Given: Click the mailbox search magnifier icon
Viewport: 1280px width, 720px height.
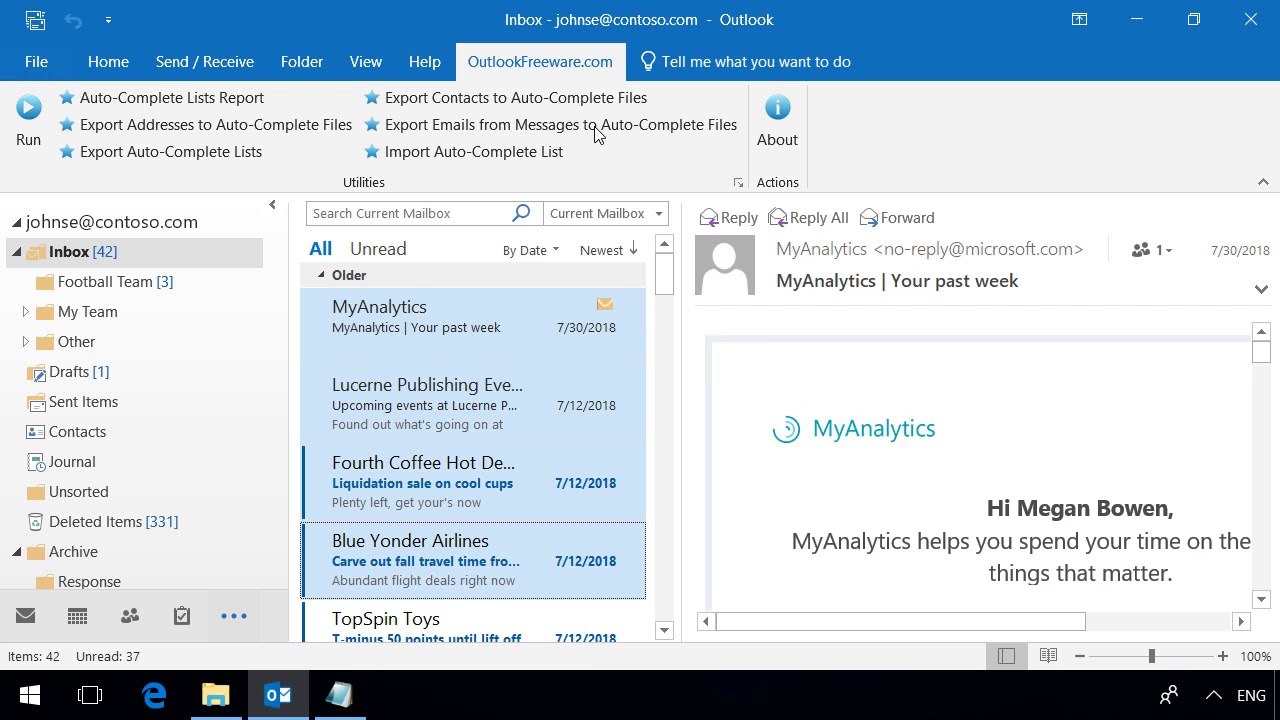Looking at the screenshot, I should 521,213.
